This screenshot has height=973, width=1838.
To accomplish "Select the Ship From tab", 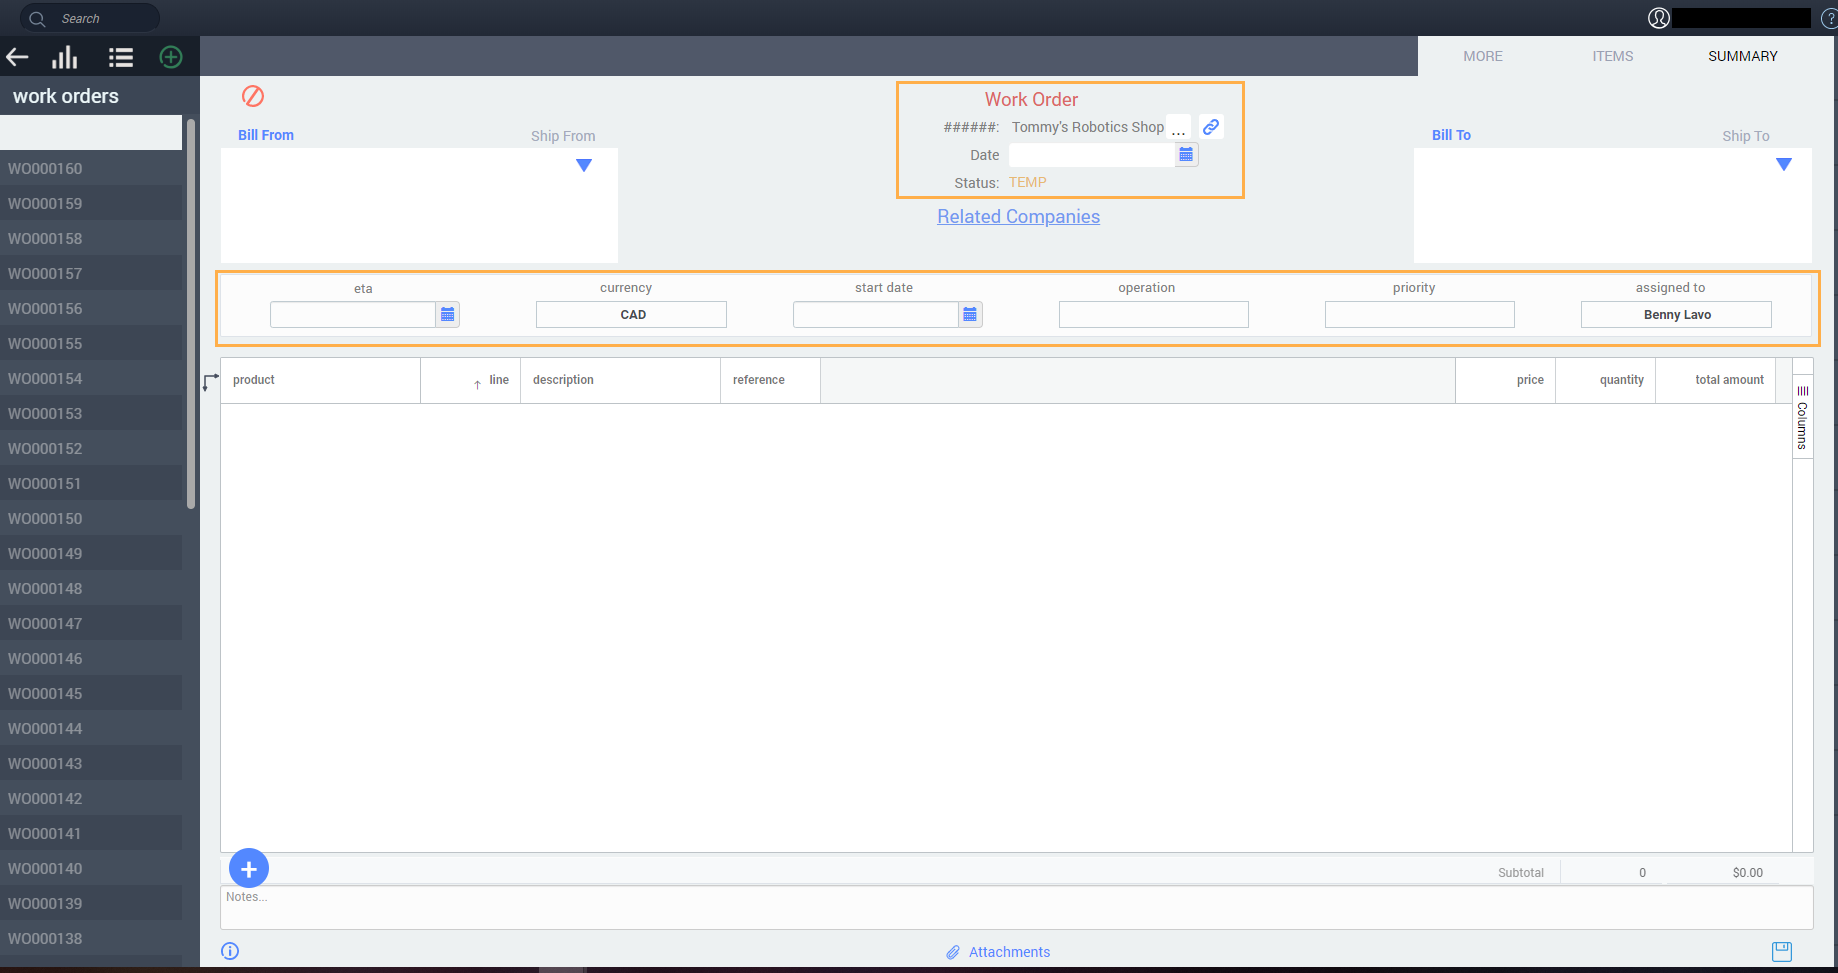I will pyautogui.click(x=563, y=136).
